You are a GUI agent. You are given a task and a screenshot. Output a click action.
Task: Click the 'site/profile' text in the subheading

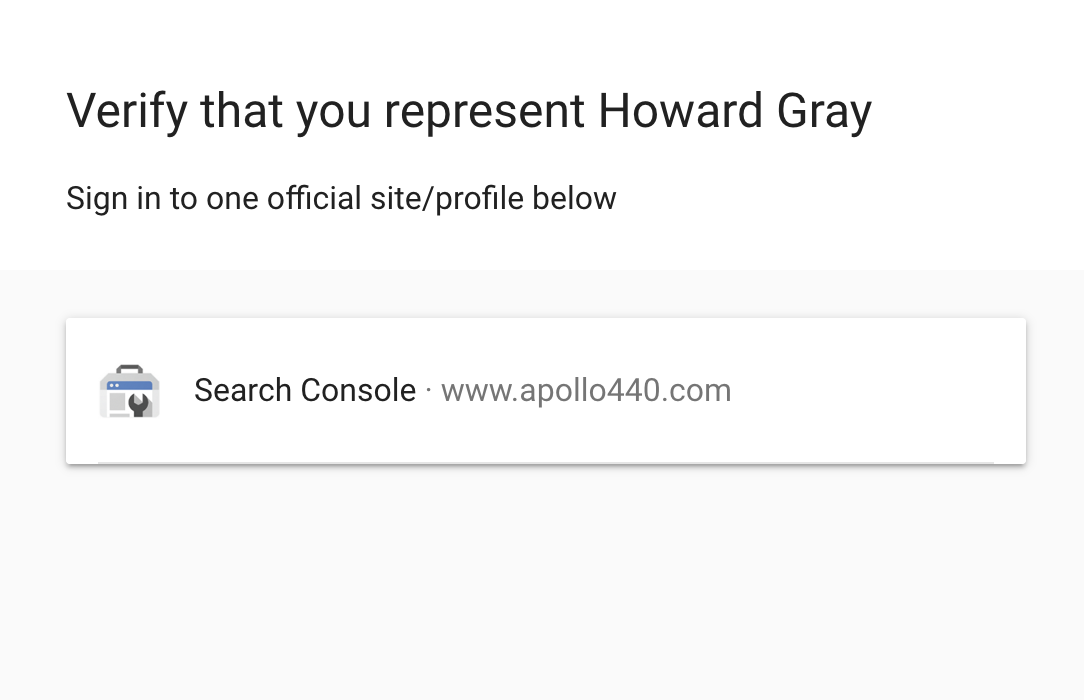(x=446, y=198)
